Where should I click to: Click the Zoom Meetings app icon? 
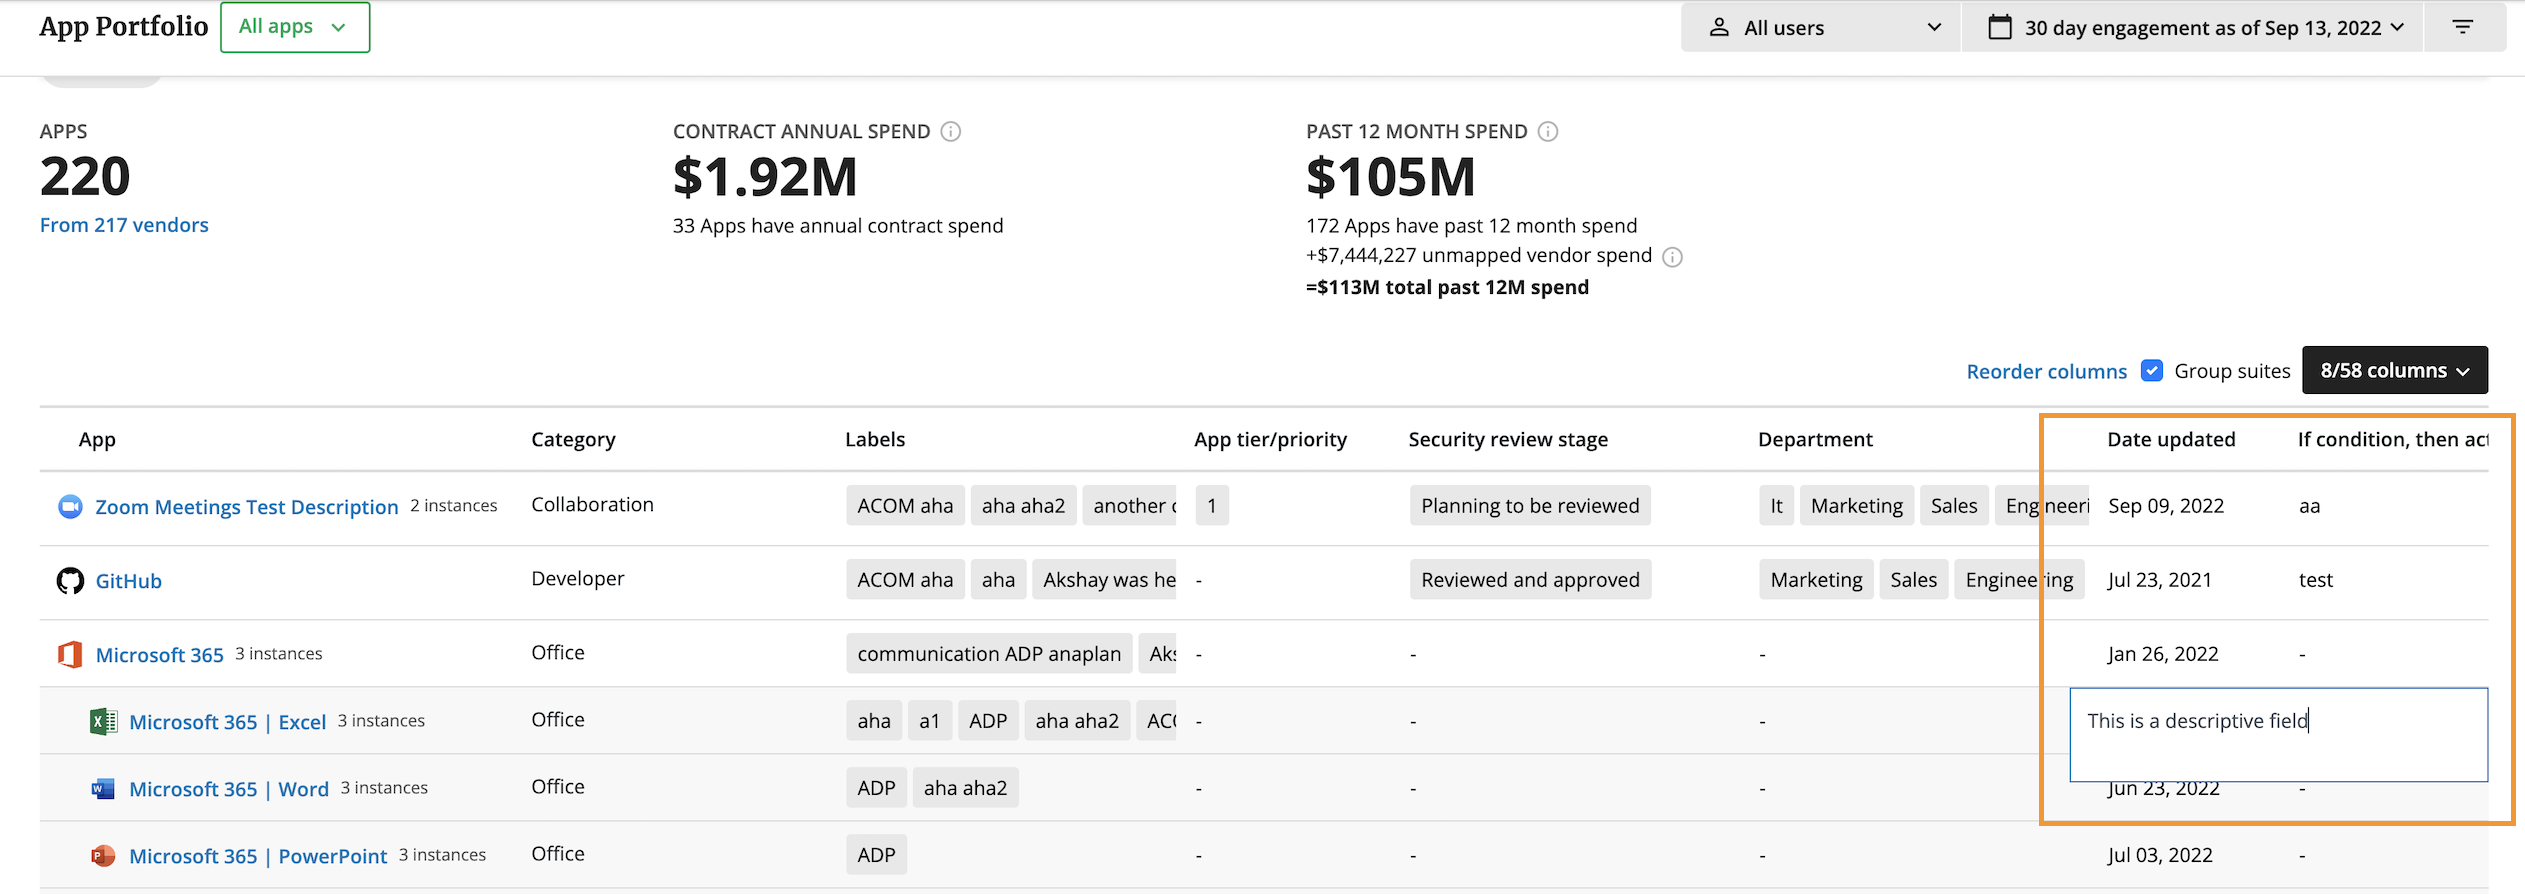[x=70, y=506]
